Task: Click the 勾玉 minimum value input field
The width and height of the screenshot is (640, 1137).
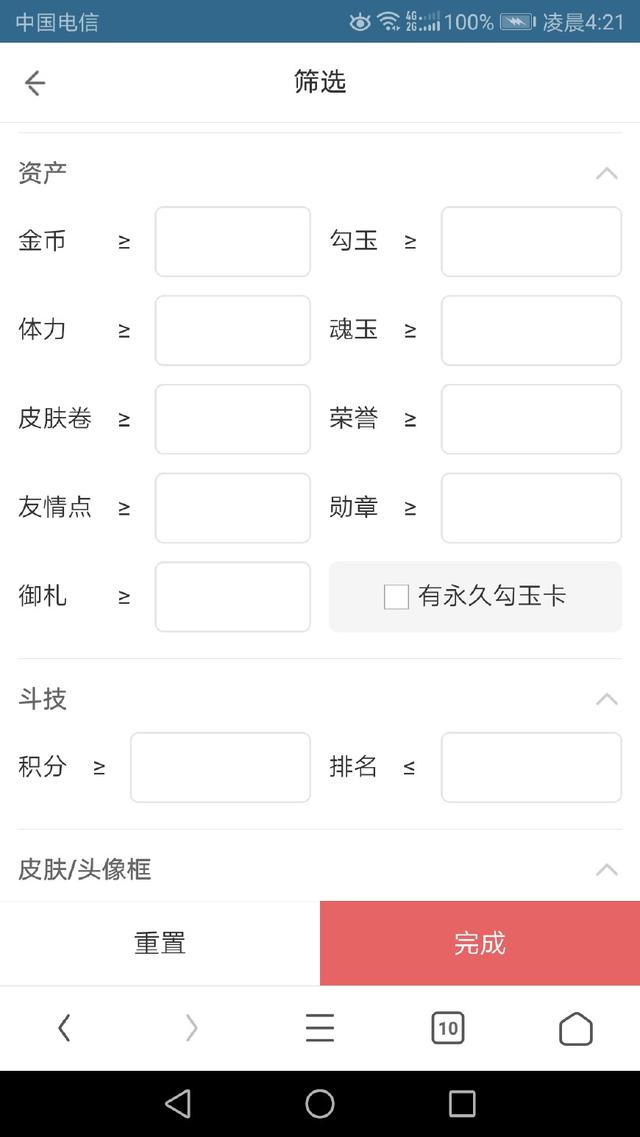Action: point(530,241)
